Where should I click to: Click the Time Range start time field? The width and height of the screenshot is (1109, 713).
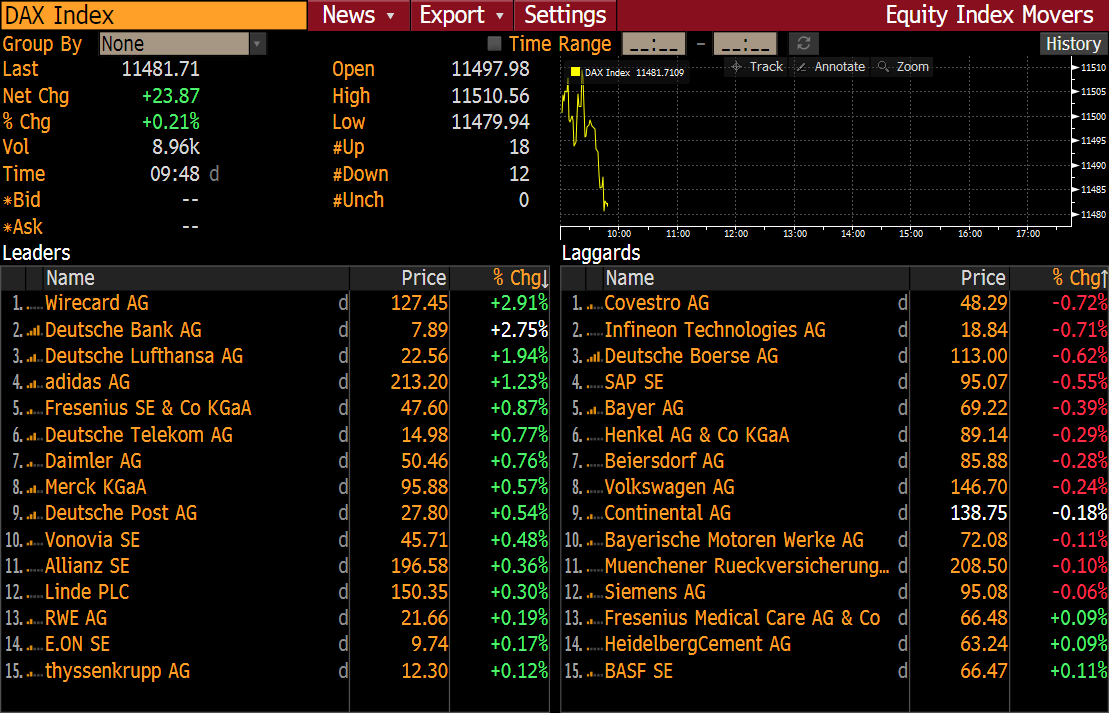click(654, 44)
